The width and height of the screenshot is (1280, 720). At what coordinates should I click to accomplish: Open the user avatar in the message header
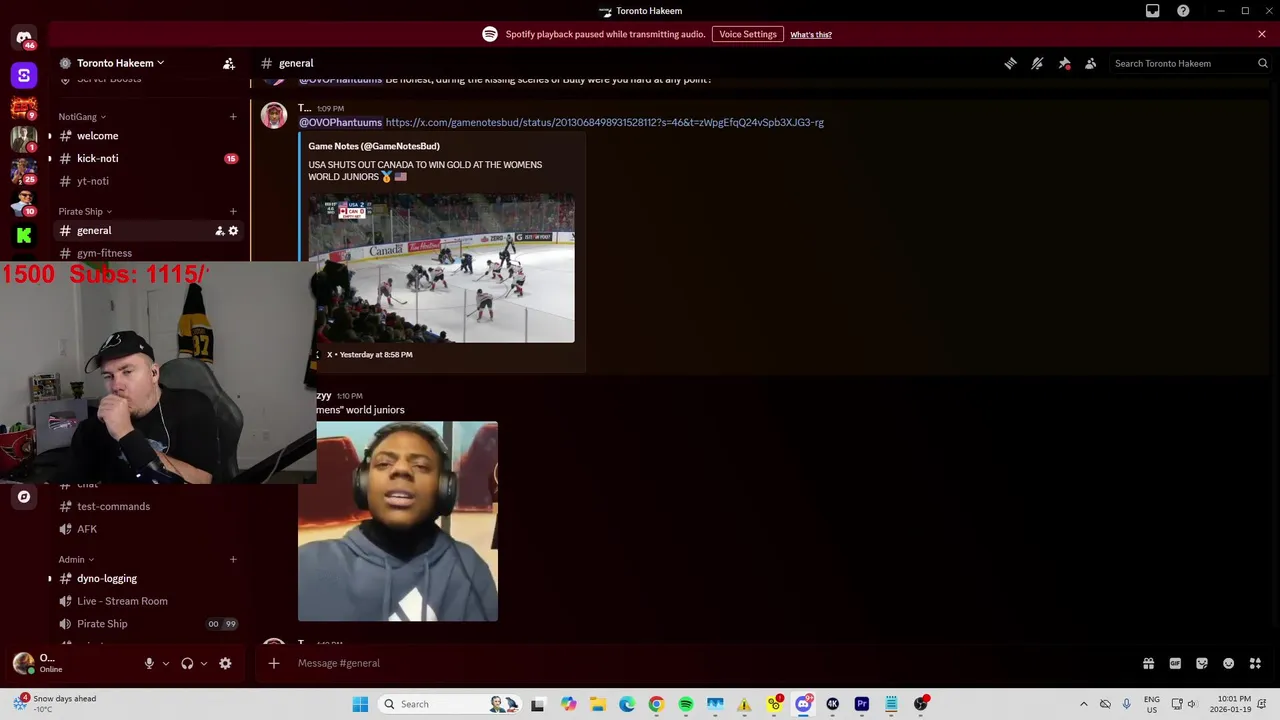click(274, 115)
